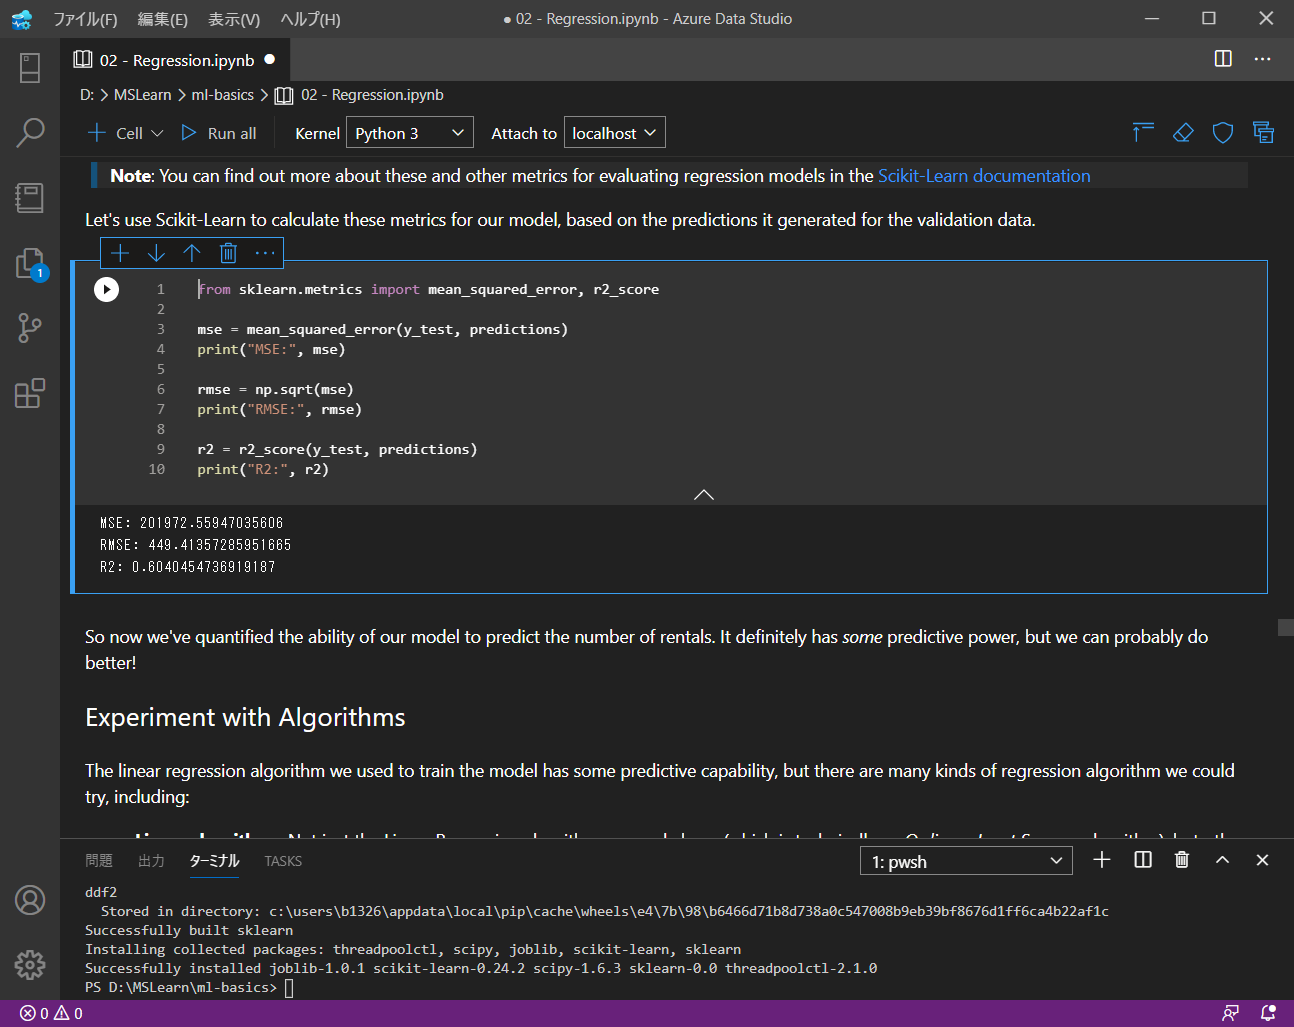Screen dimensions: 1294x1027
Task: Click the trusted shield icon
Action: point(1222,133)
